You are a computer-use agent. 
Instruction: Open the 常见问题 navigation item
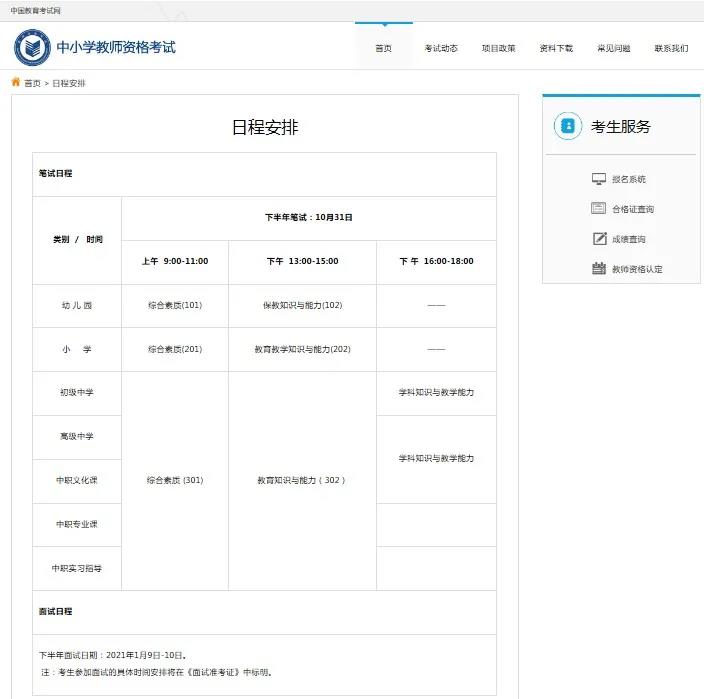point(613,48)
